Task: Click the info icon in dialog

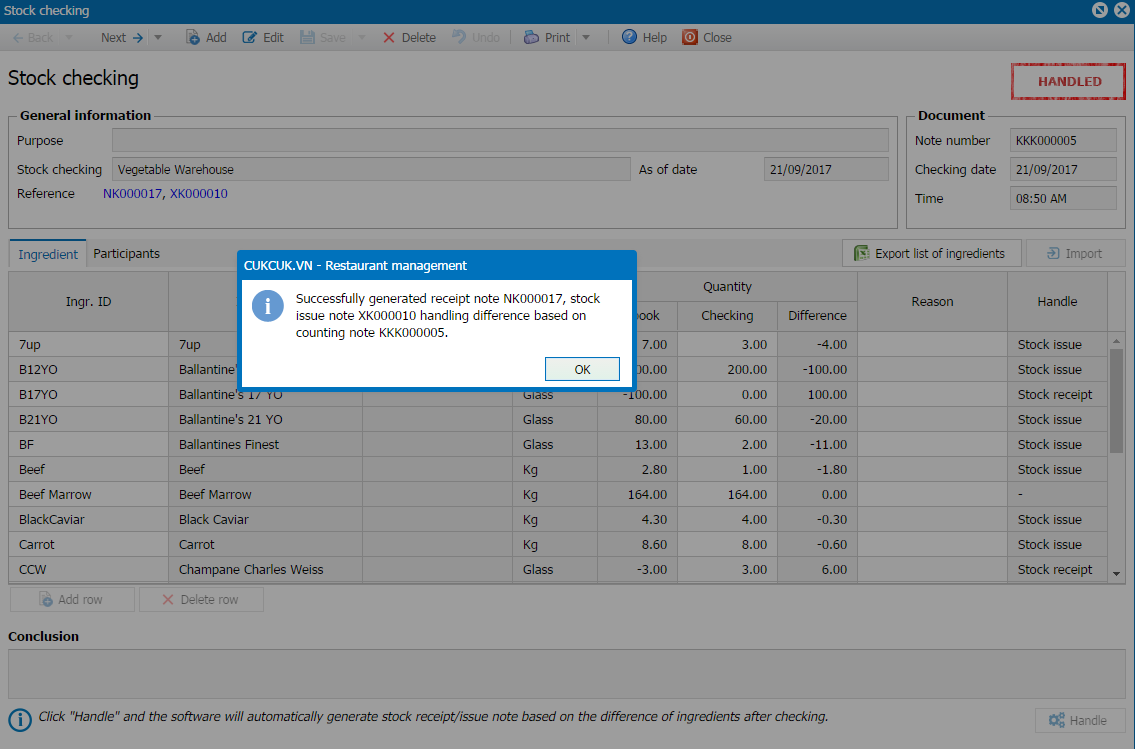Action: [x=267, y=307]
